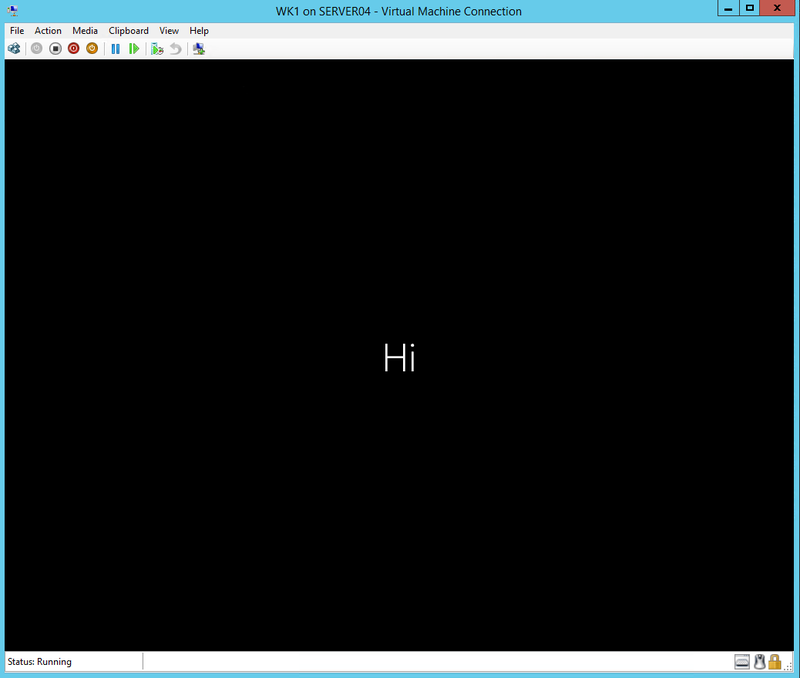Screen dimensions: 800x678
Task: Open the Clipboard menu
Action: click(128, 30)
